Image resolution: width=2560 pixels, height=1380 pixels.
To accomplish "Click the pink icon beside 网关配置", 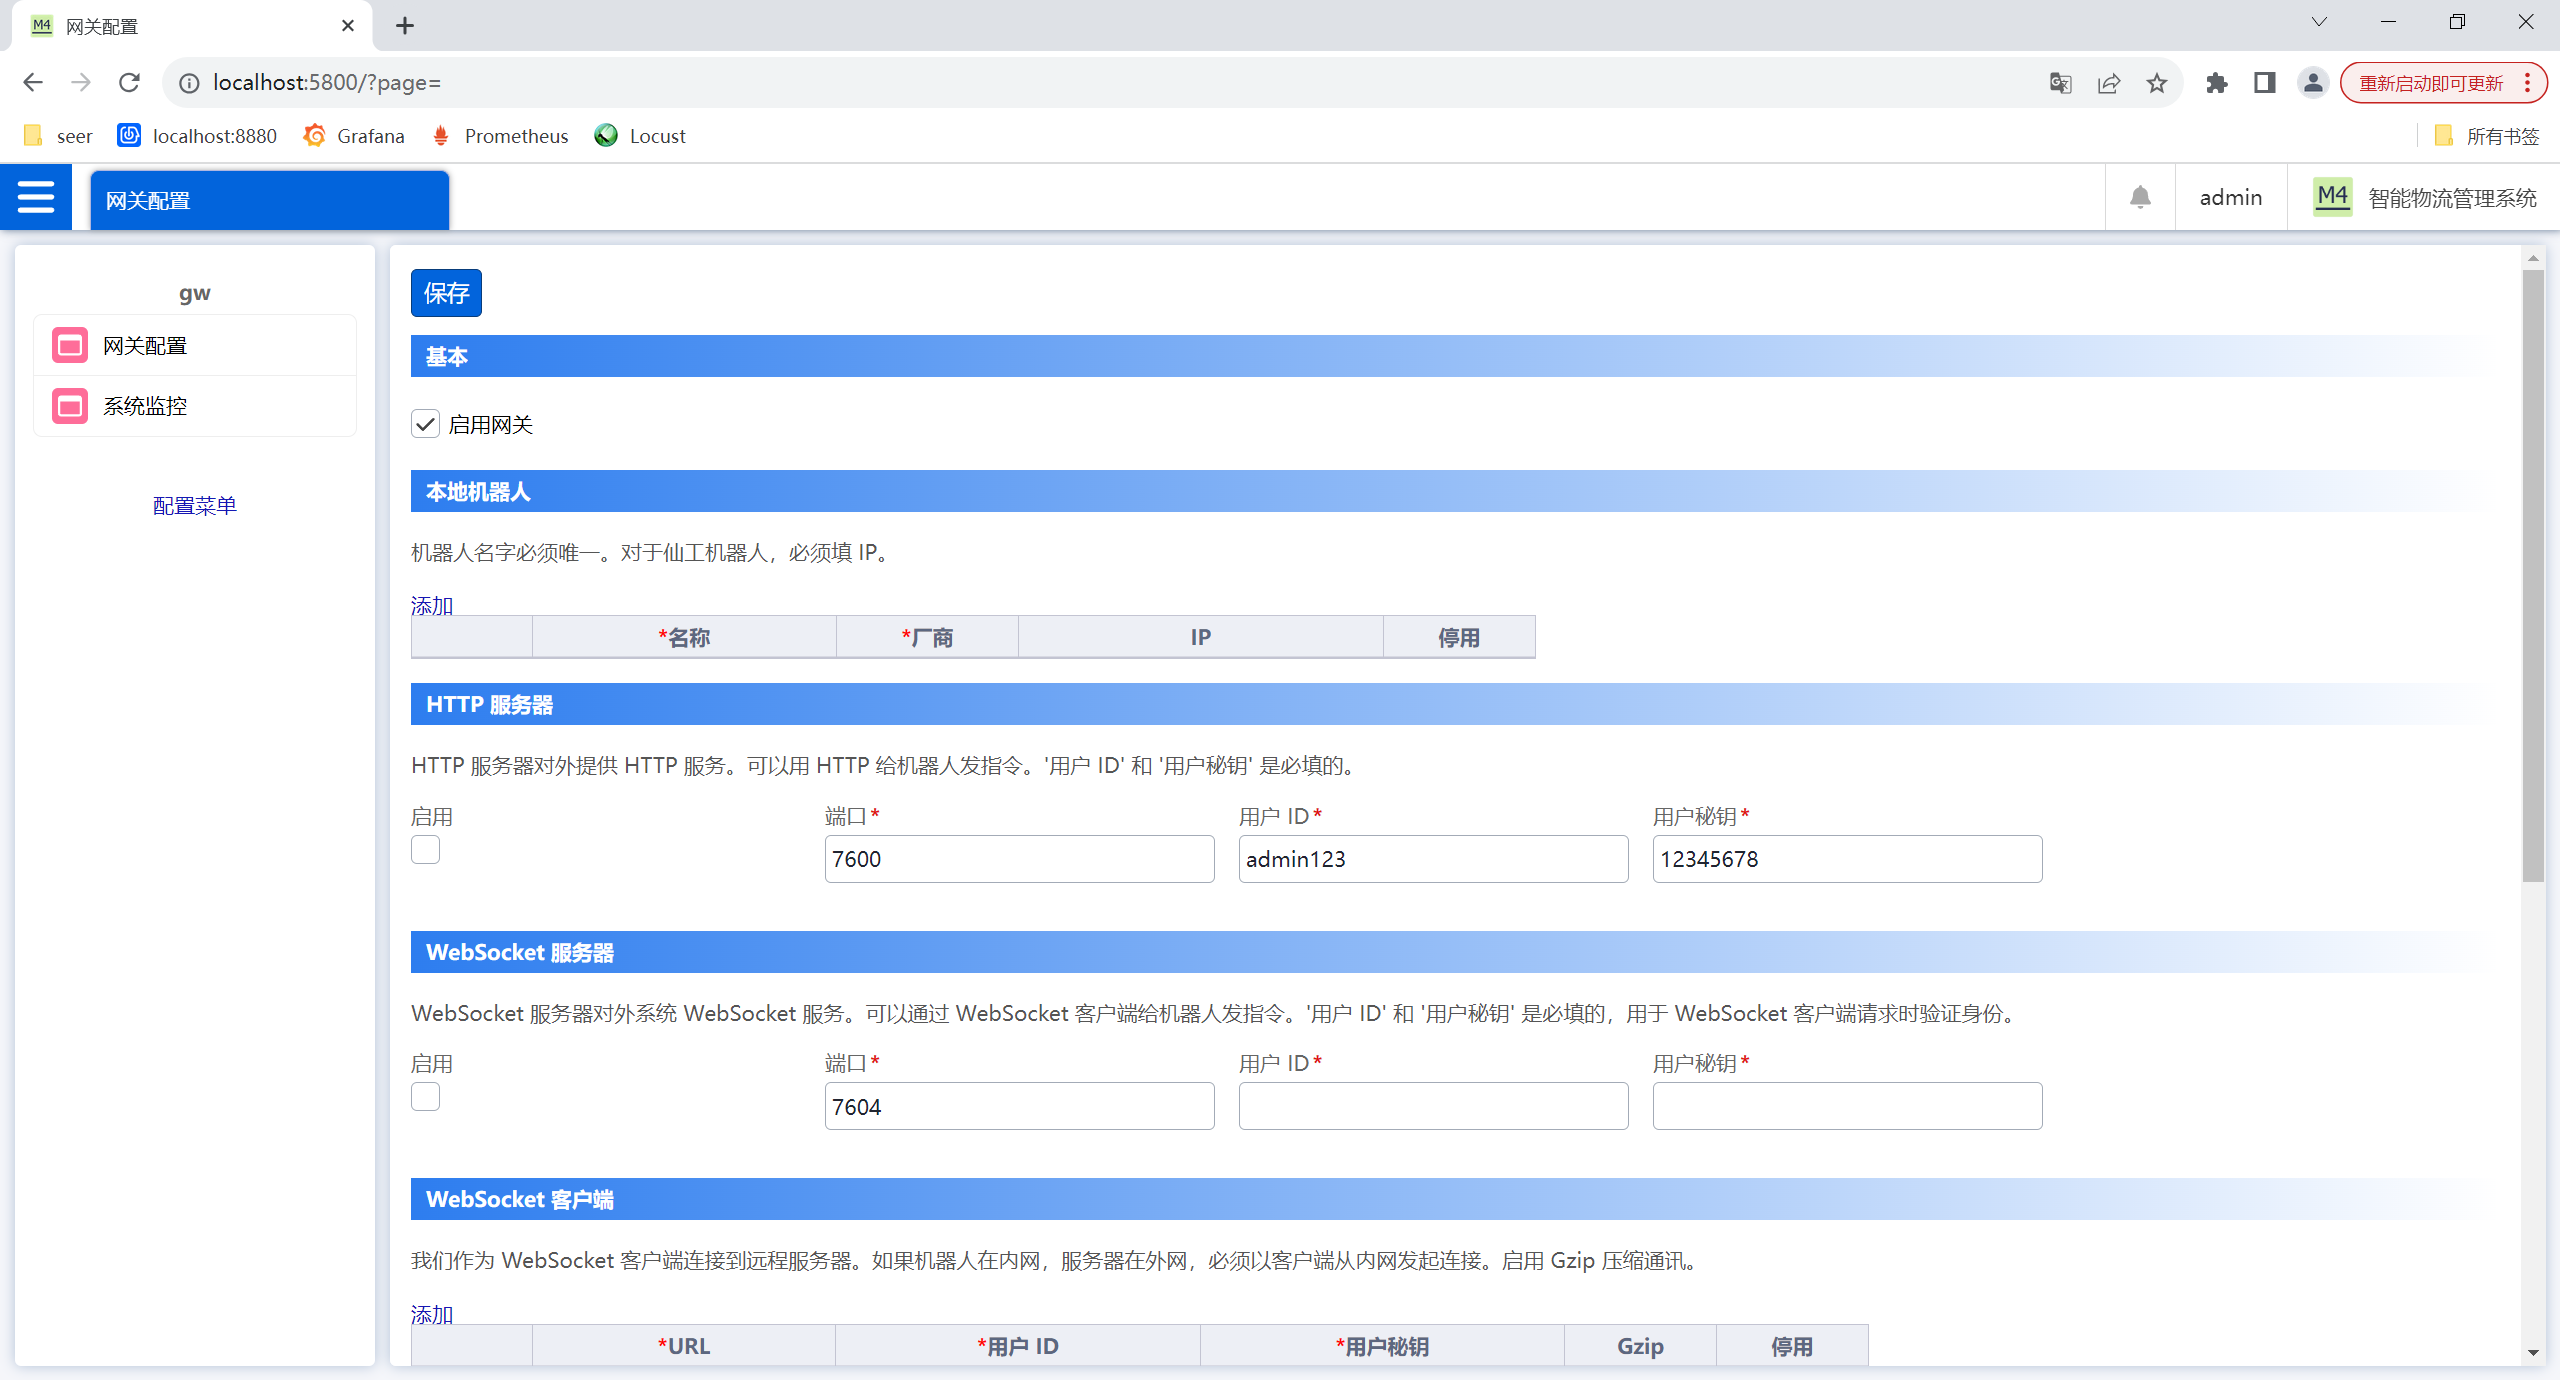I will [70, 346].
